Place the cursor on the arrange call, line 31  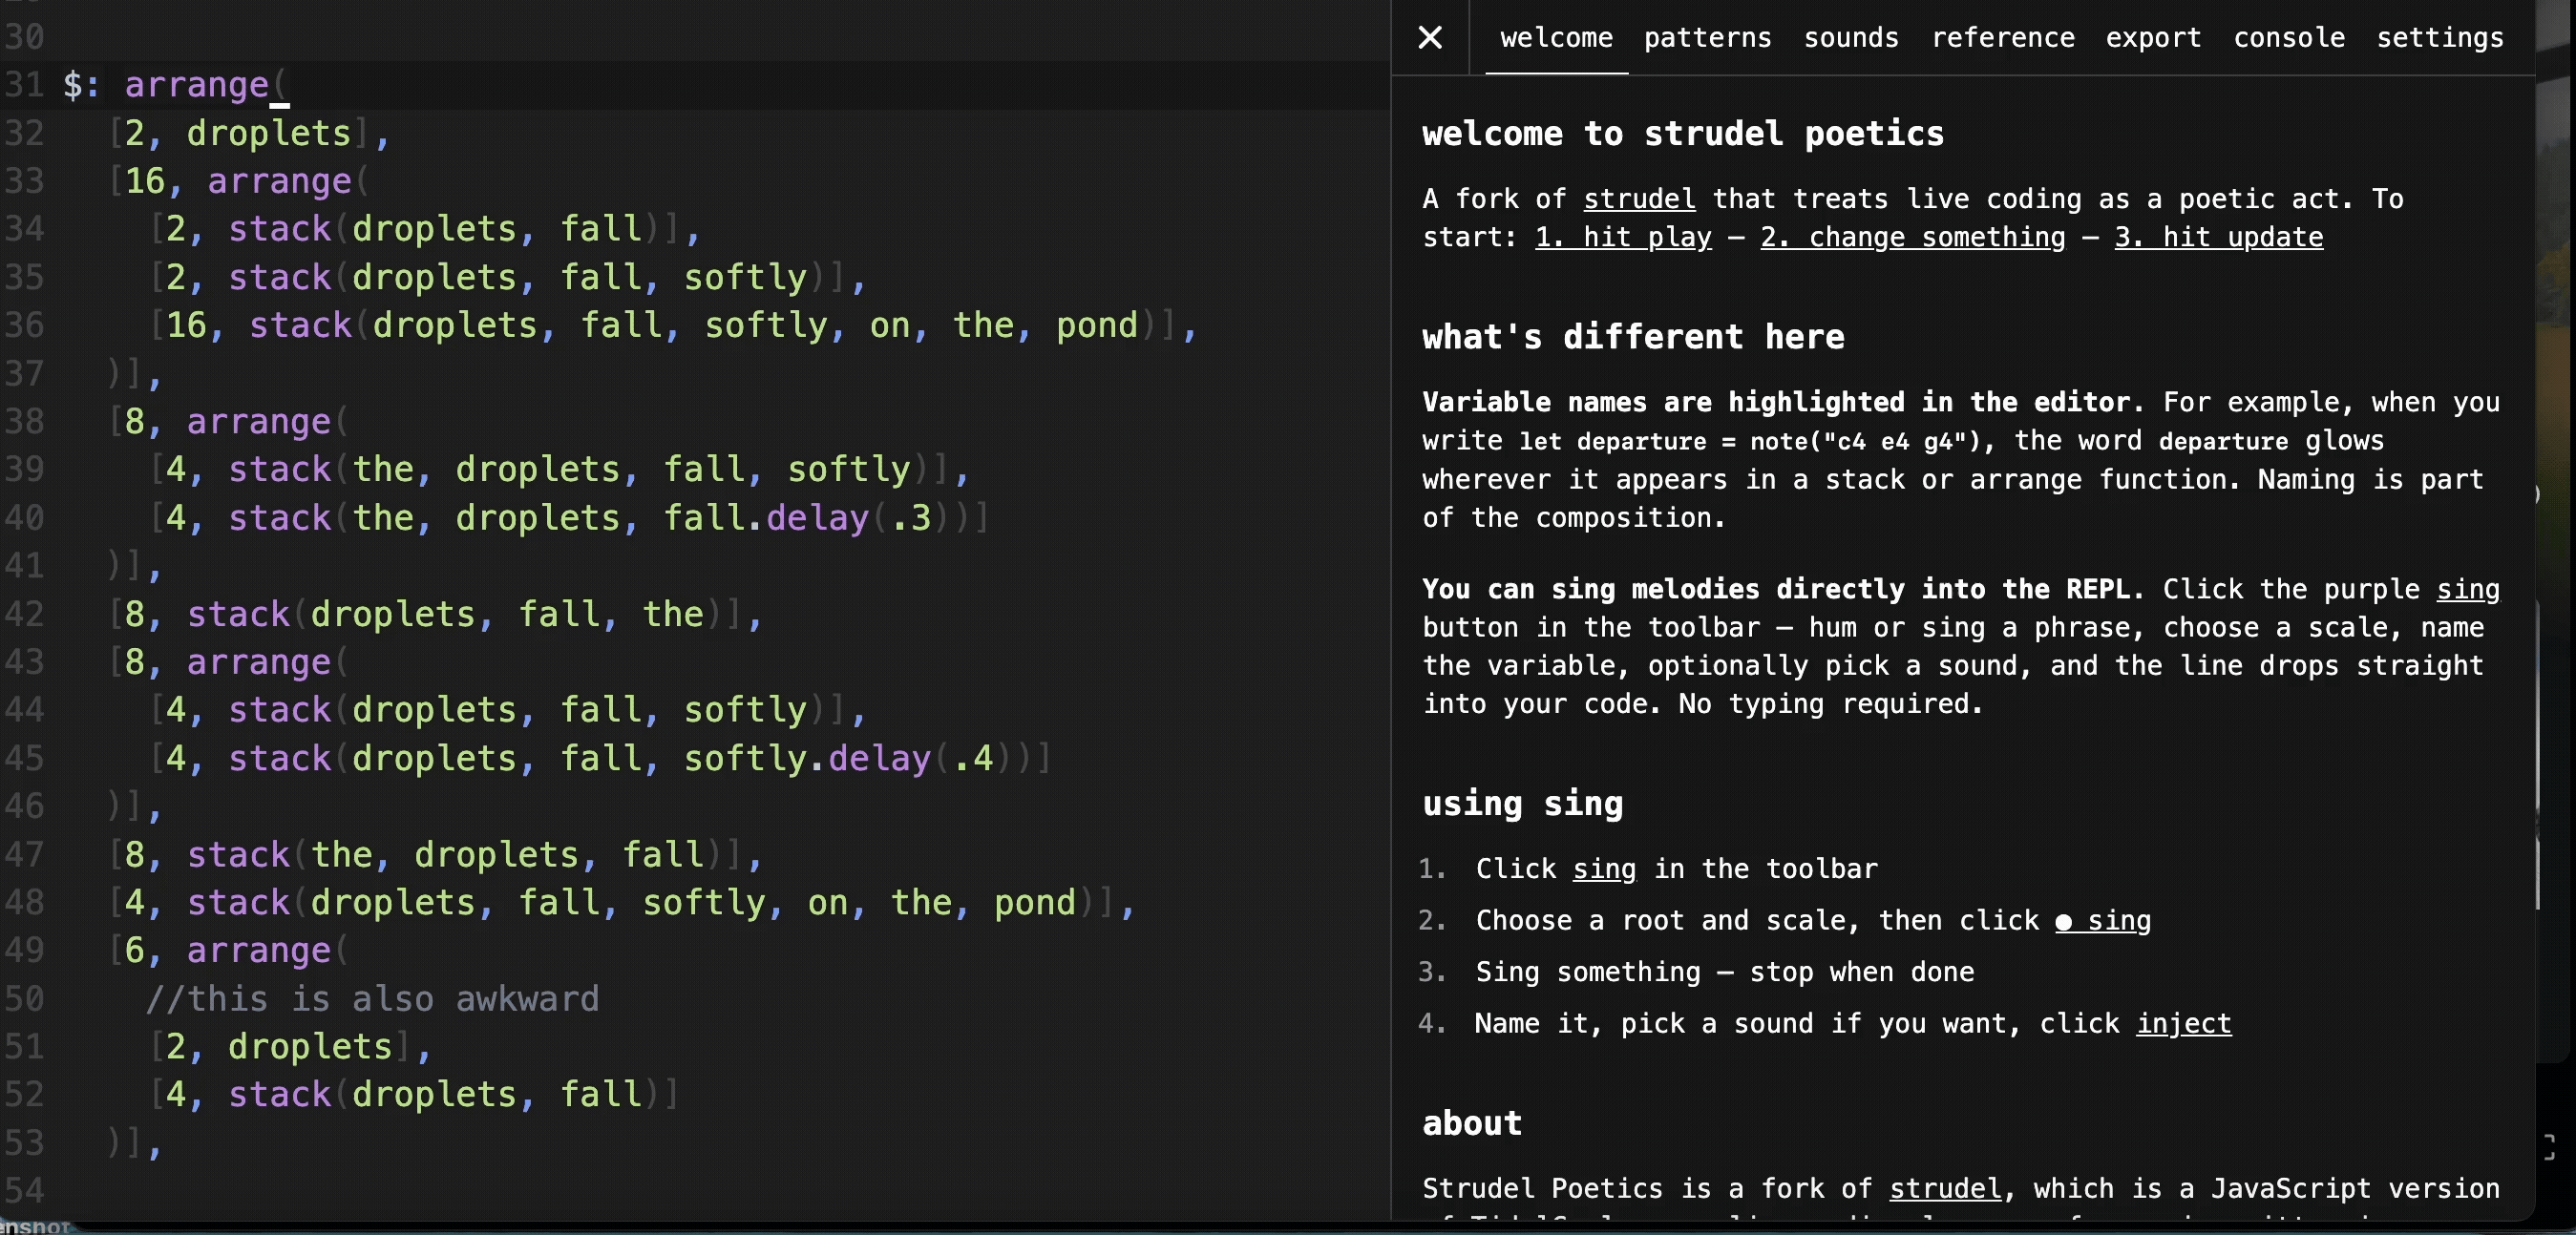[x=196, y=84]
